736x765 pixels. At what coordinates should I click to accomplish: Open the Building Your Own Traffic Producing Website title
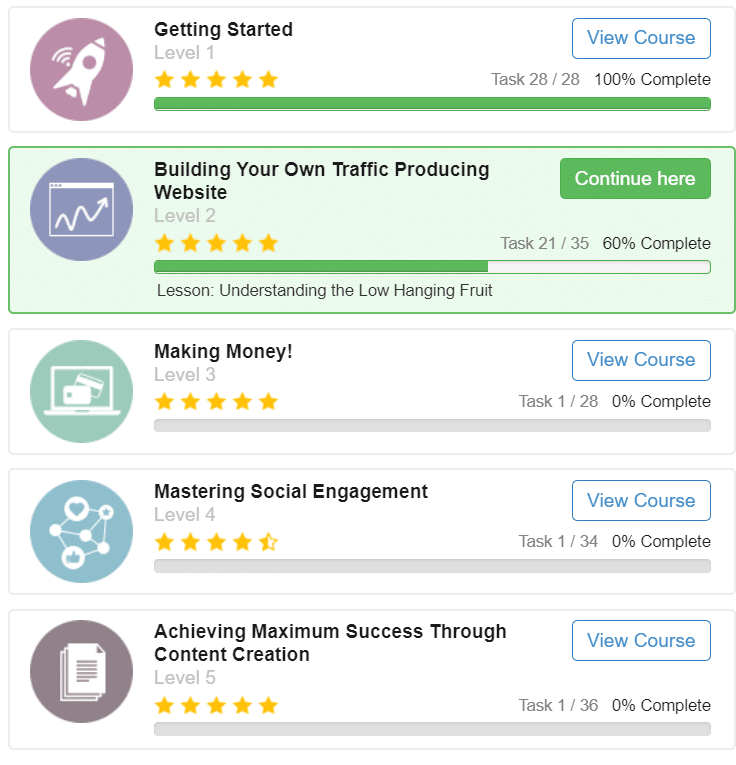(322, 181)
